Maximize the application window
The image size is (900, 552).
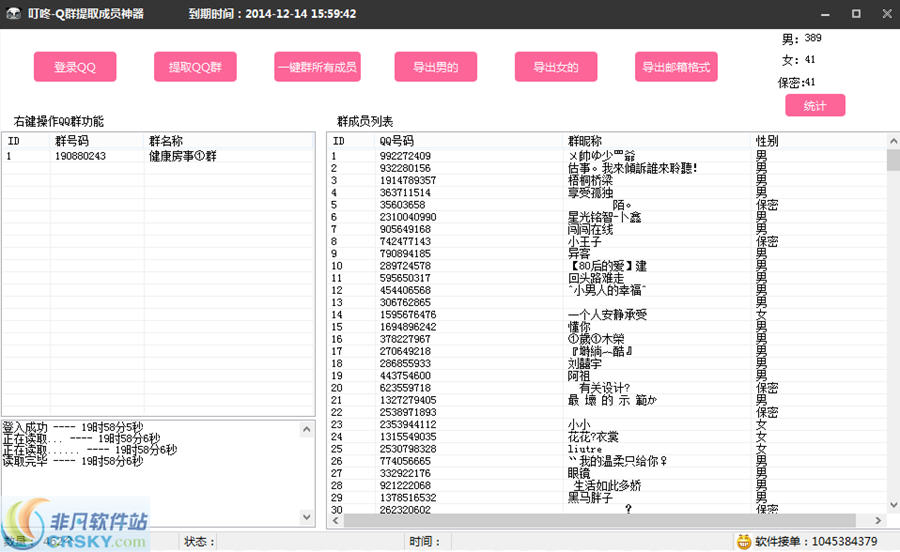(x=856, y=14)
